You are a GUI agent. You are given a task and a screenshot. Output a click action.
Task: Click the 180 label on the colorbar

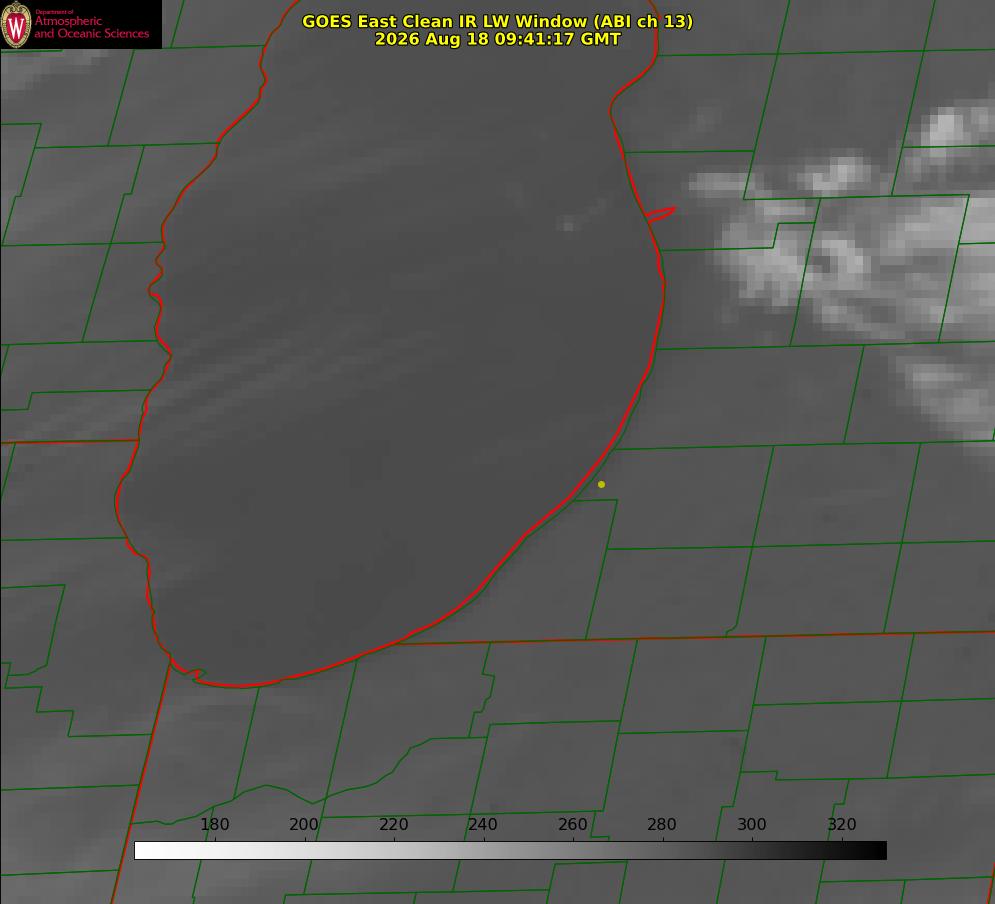pos(214,824)
